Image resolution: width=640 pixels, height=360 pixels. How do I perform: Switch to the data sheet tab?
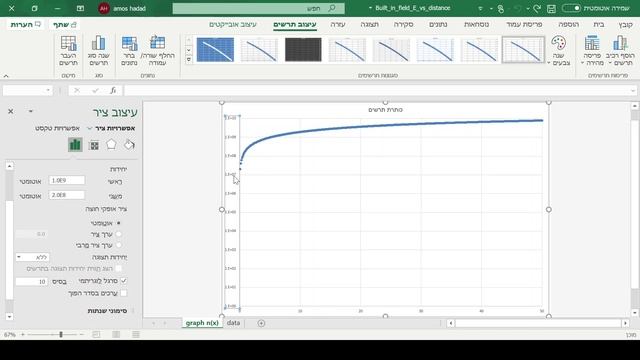point(233,323)
